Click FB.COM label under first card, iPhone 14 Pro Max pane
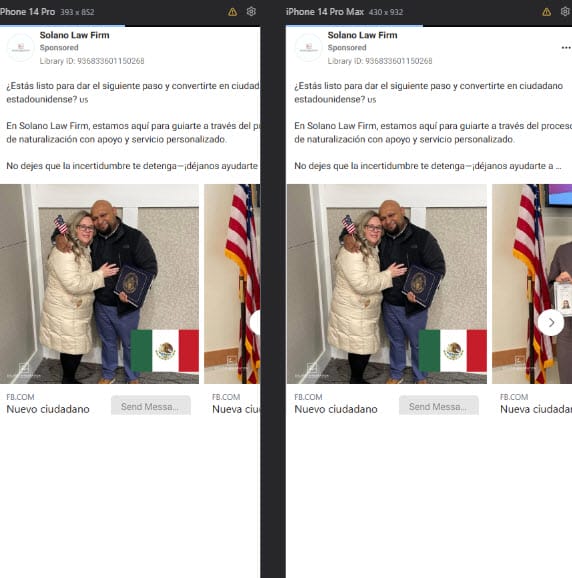The width and height of the screenshot is (572, 578). (x=308, y=397)
